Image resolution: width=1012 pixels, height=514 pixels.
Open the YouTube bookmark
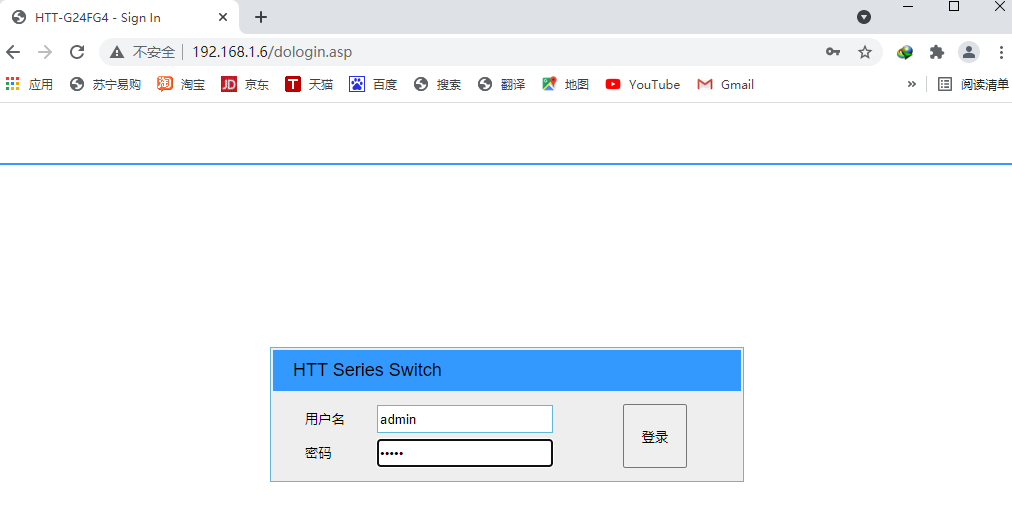coord(643,85)
